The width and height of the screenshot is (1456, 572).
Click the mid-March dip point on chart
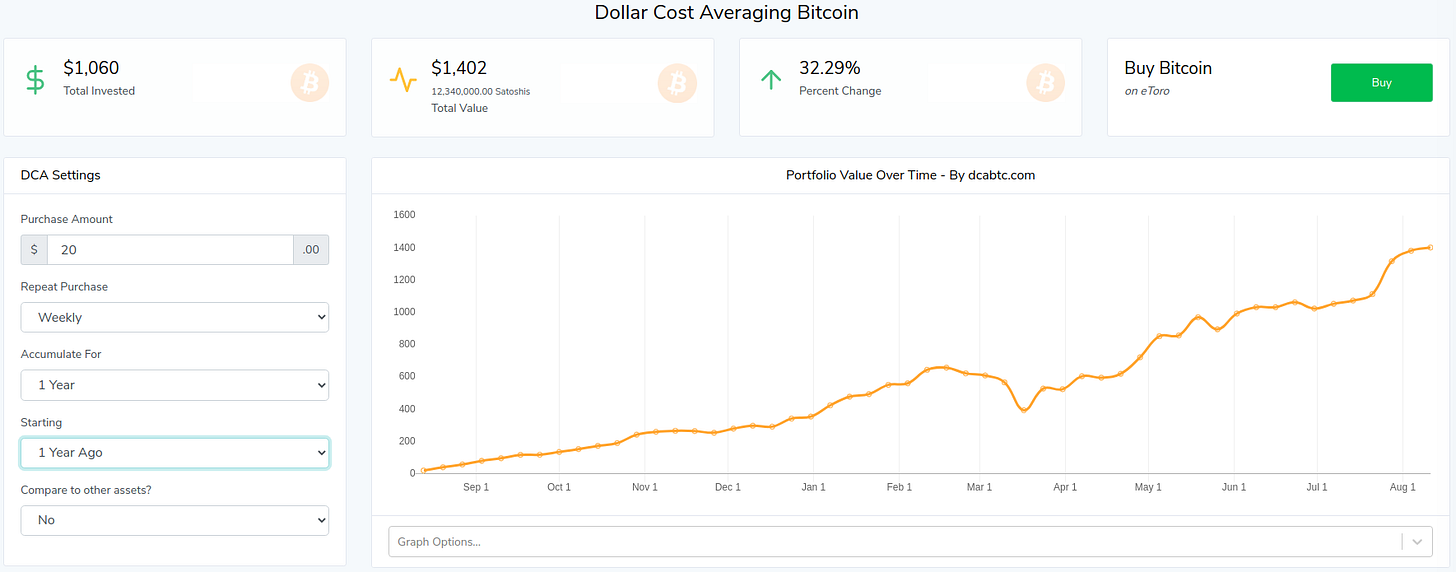click(1023, 410)
